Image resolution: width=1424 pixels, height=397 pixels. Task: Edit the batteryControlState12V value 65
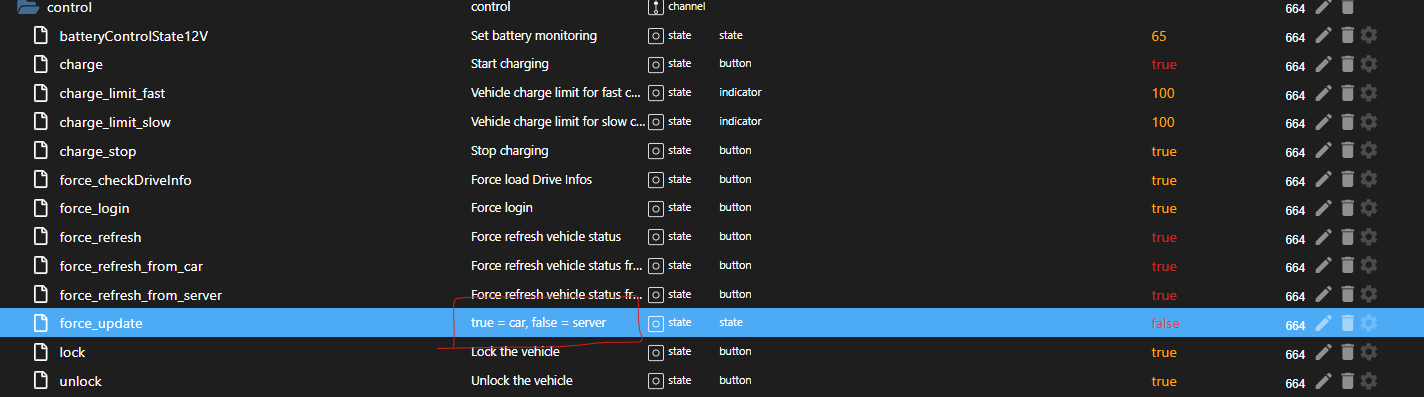pos(1159,36)
